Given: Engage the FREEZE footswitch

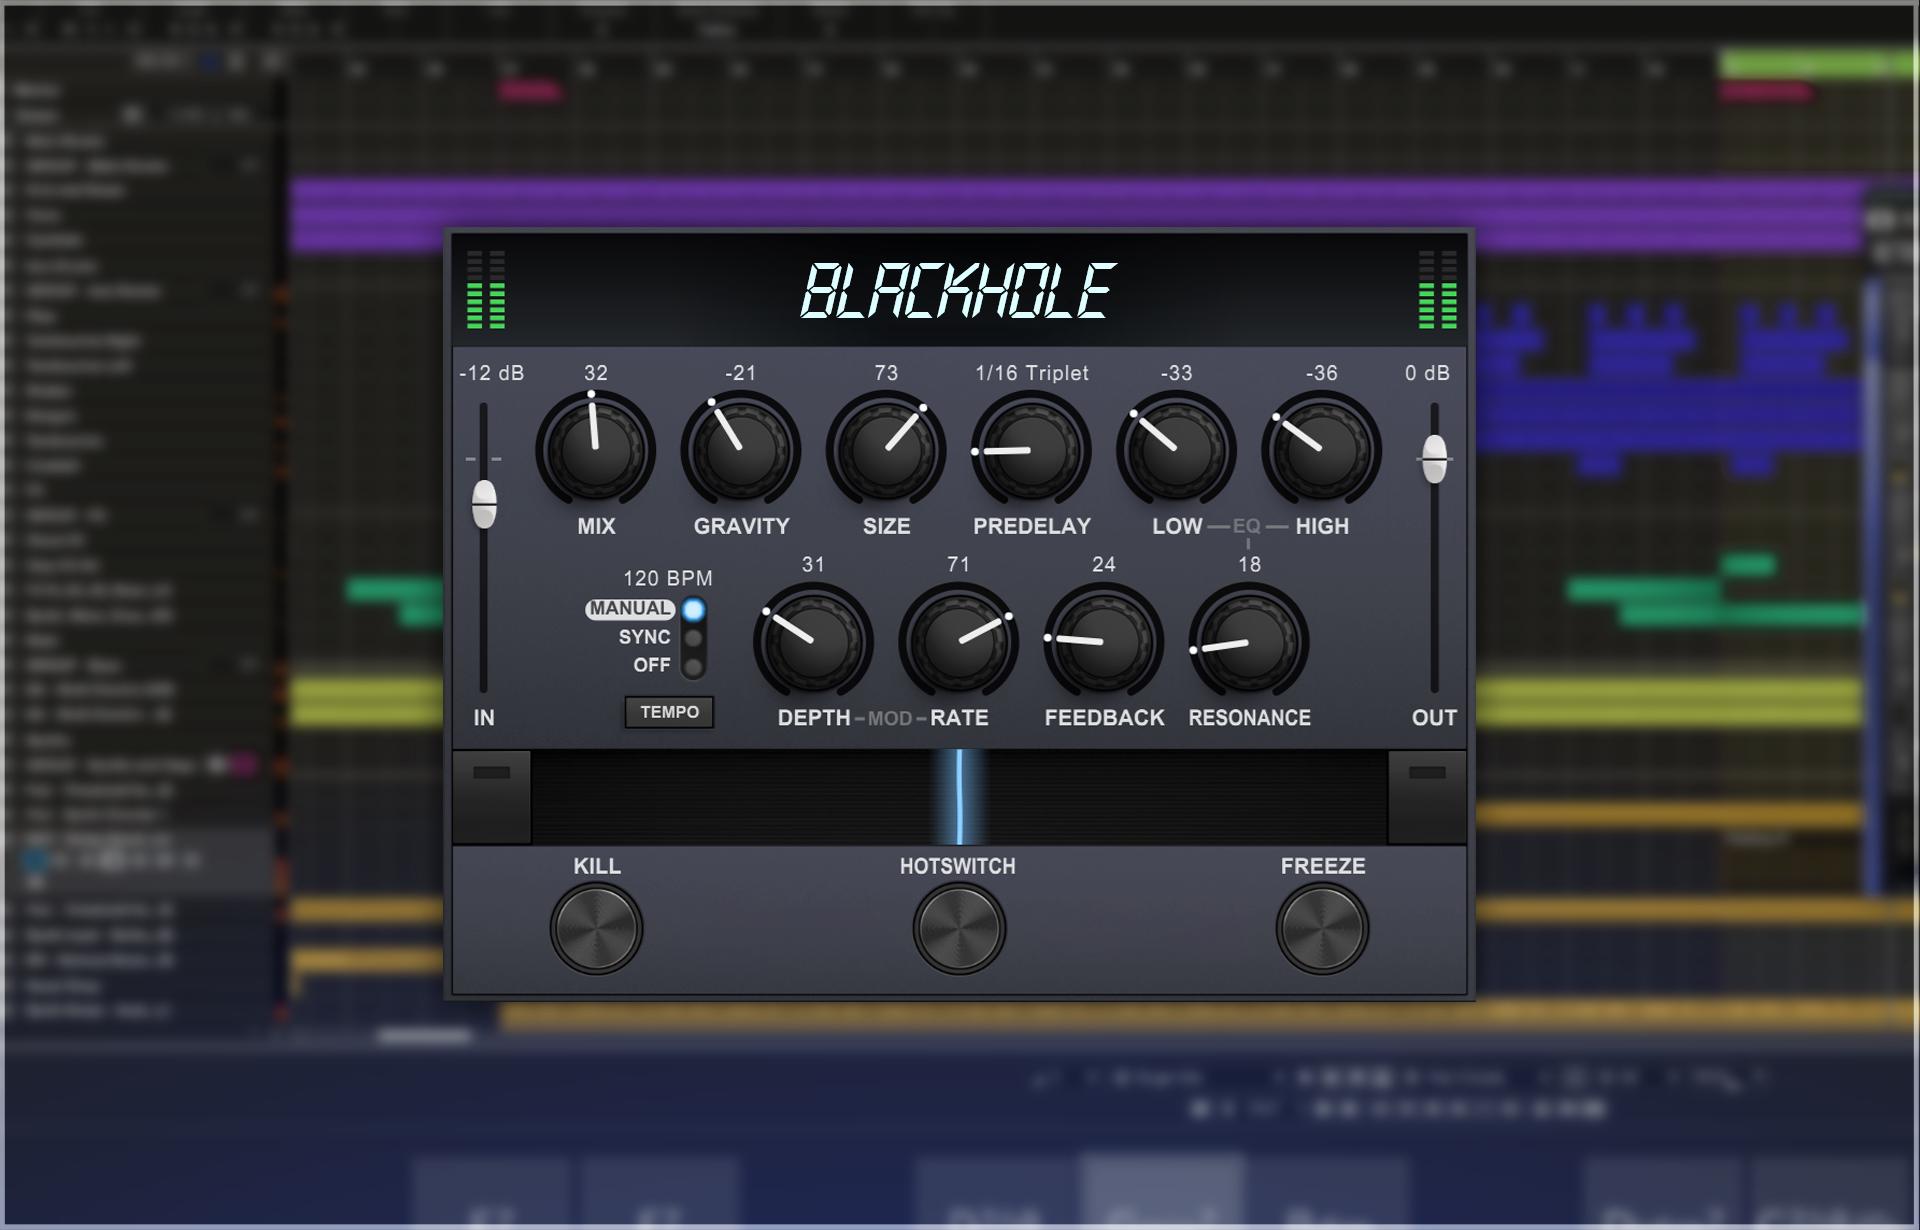Looking at the screenshot, I should [x=1322, y=928].
